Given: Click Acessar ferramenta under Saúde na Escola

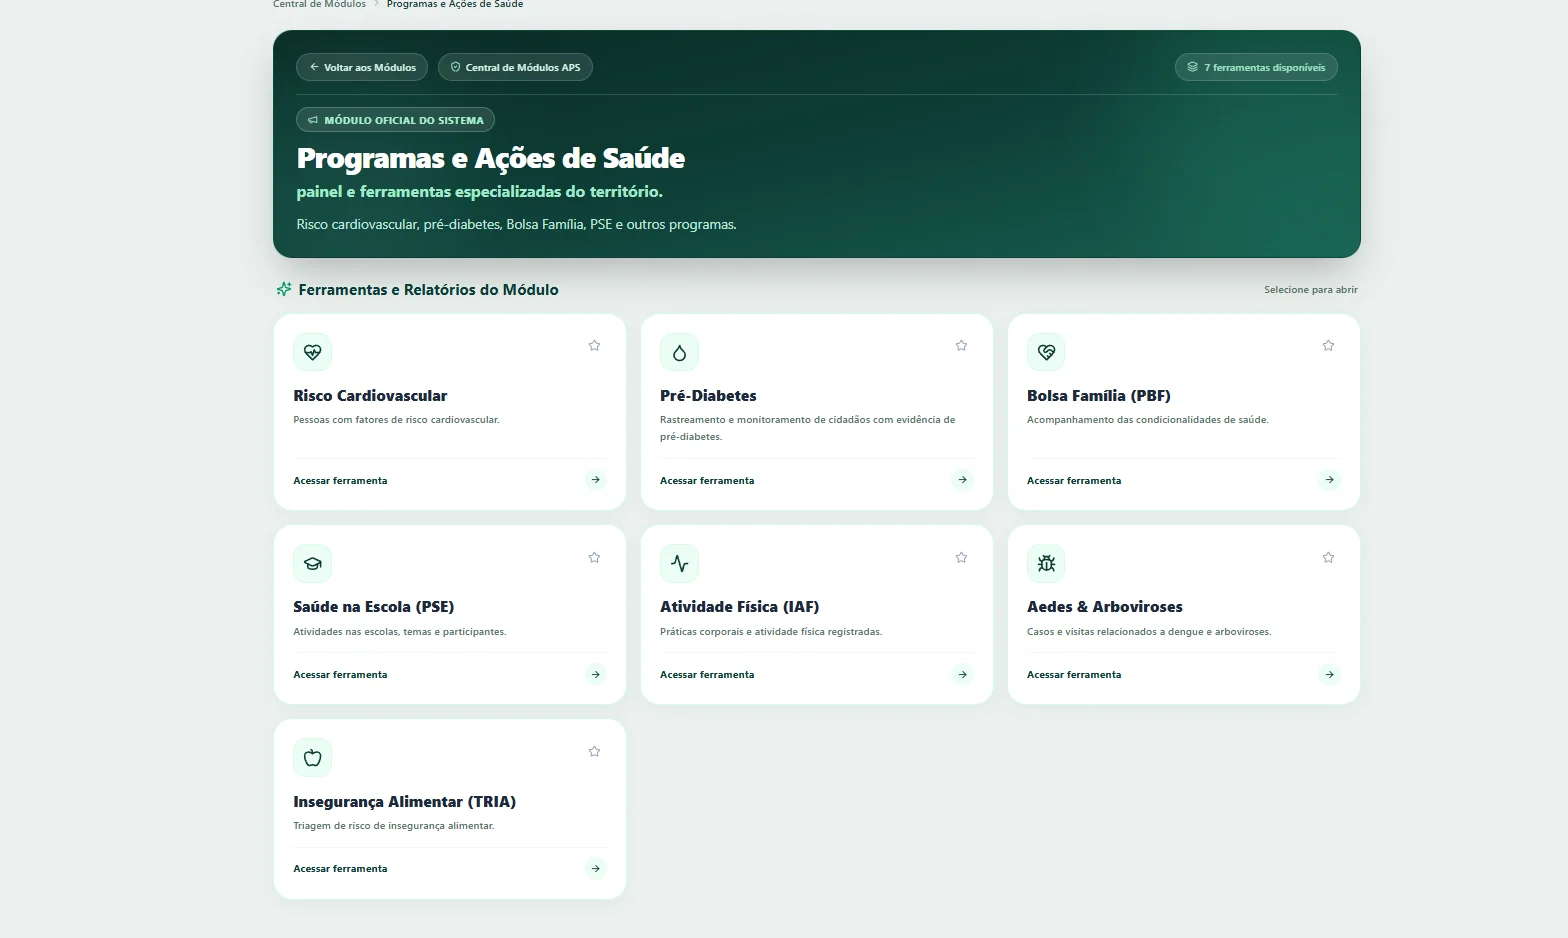Looking at the screenshot, I should (x=340, y=675).
